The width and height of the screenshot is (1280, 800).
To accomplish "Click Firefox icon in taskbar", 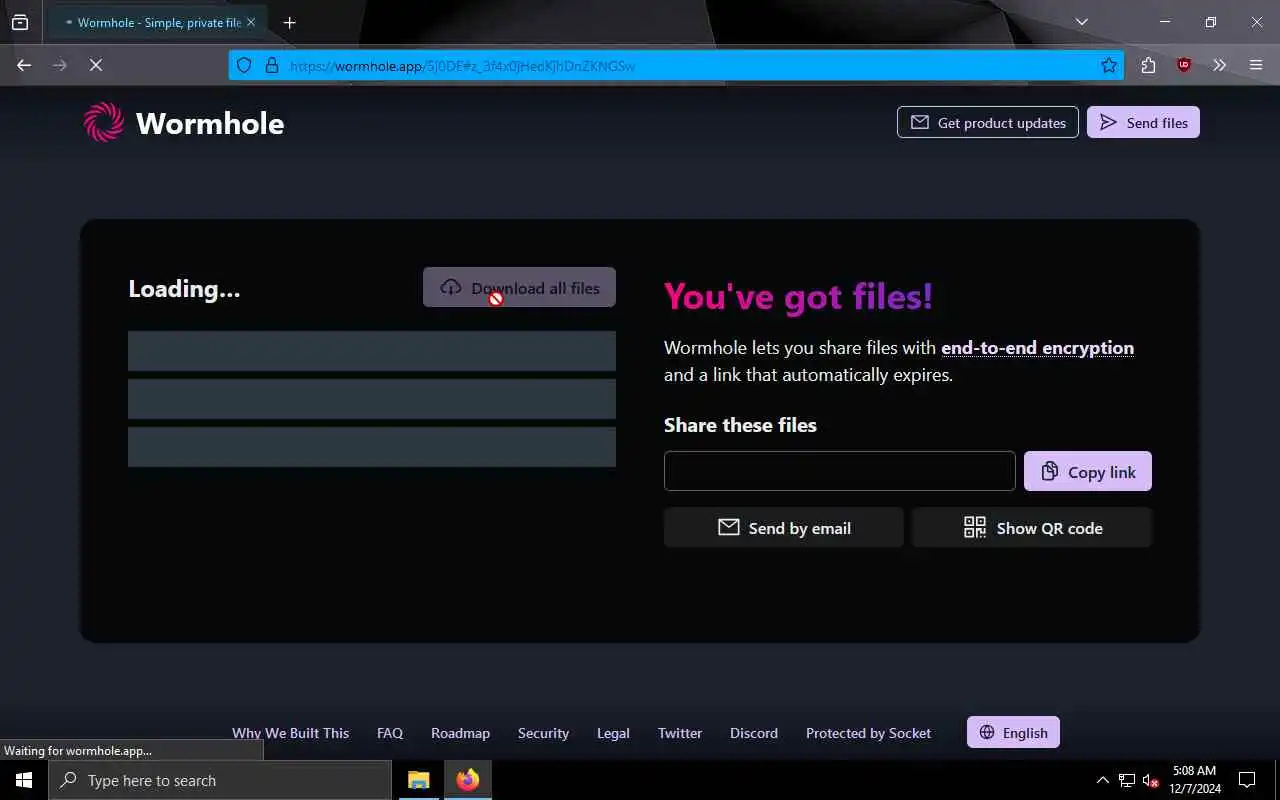I will 468,780.
